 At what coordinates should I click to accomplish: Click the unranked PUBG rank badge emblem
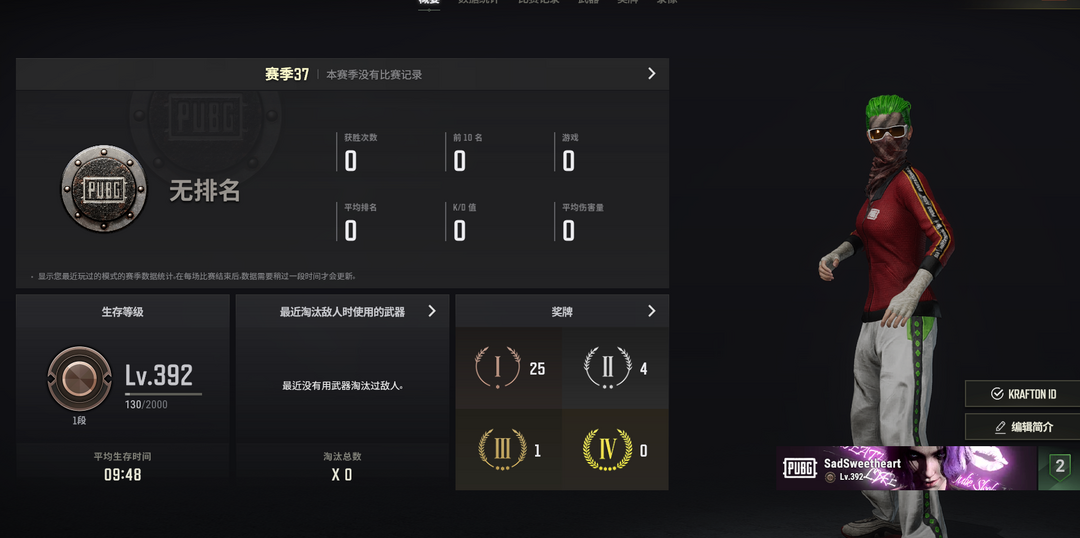tap(104, 189)
